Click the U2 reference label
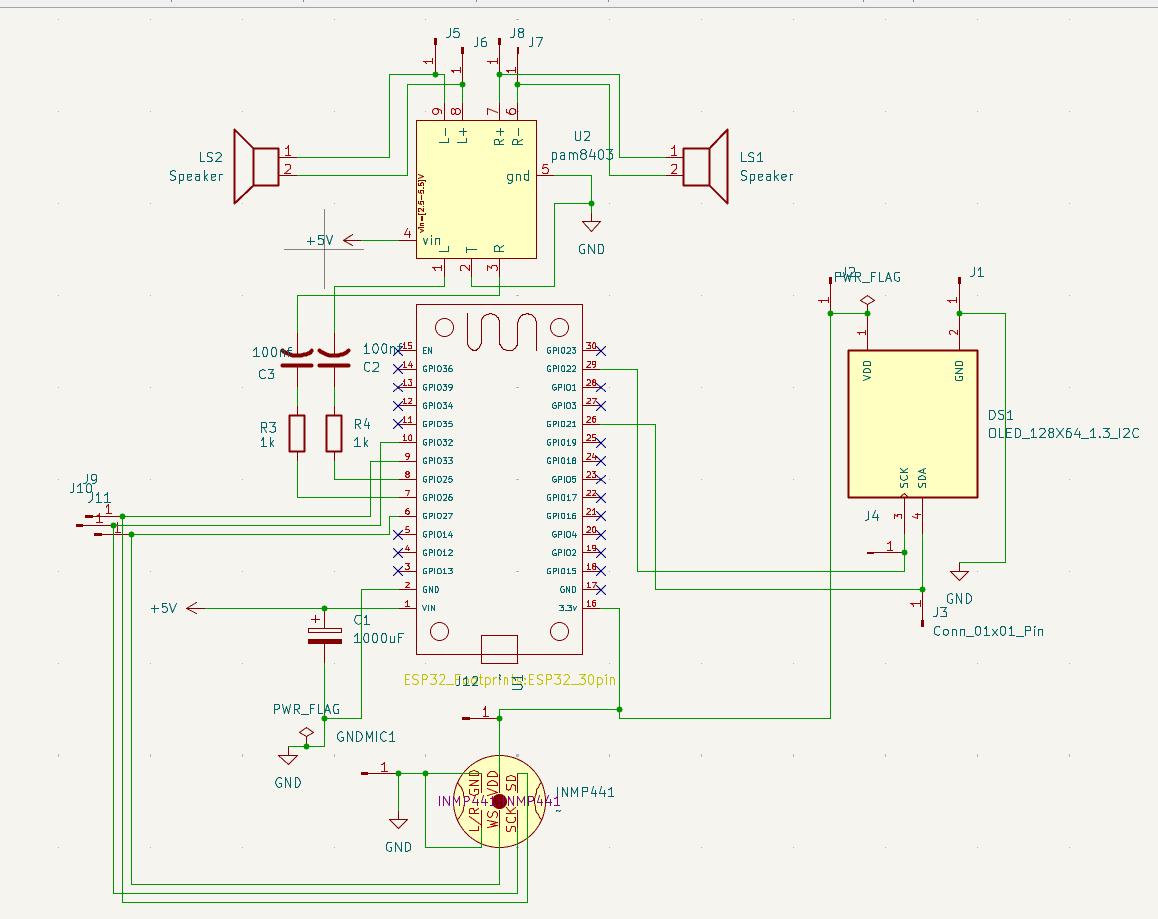Viewport: 1158px width, 919px height. 582,137
